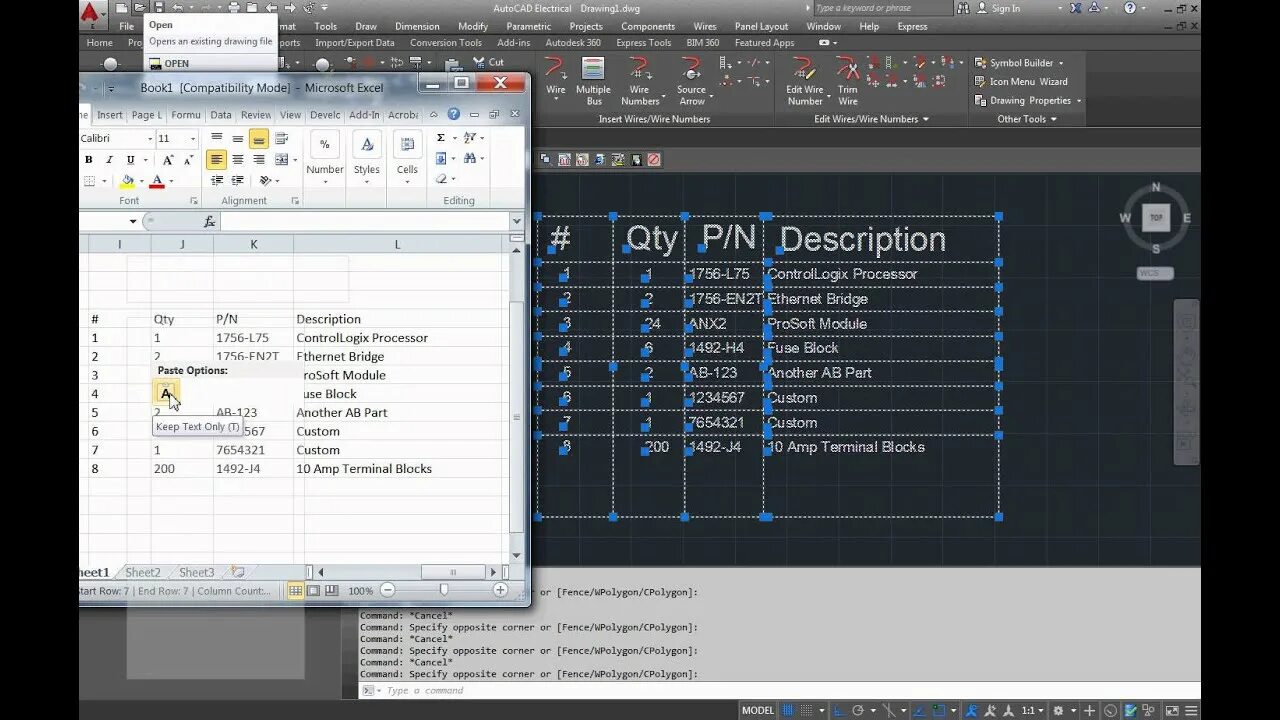Select the Wire tool in AutoCAD ribbon

coord(555,77)
